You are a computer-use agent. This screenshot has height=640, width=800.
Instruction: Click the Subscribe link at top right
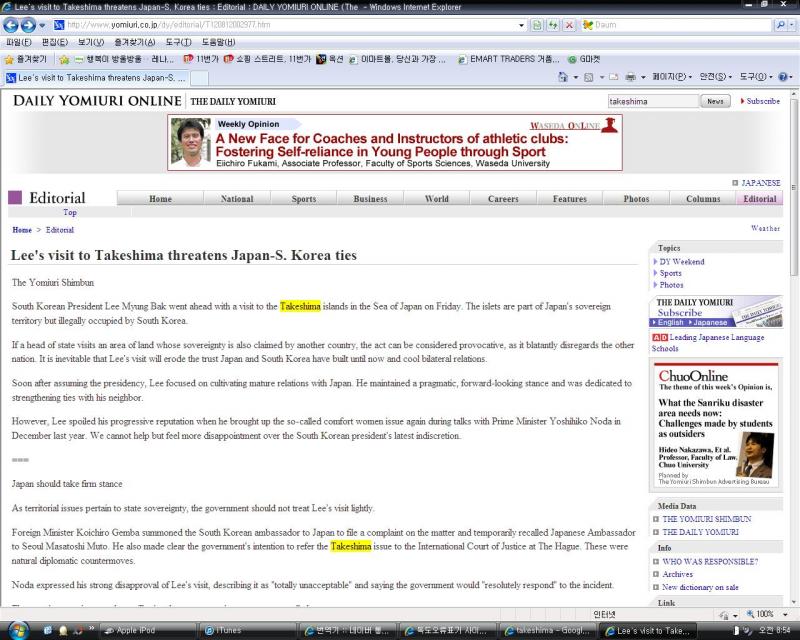762,101
